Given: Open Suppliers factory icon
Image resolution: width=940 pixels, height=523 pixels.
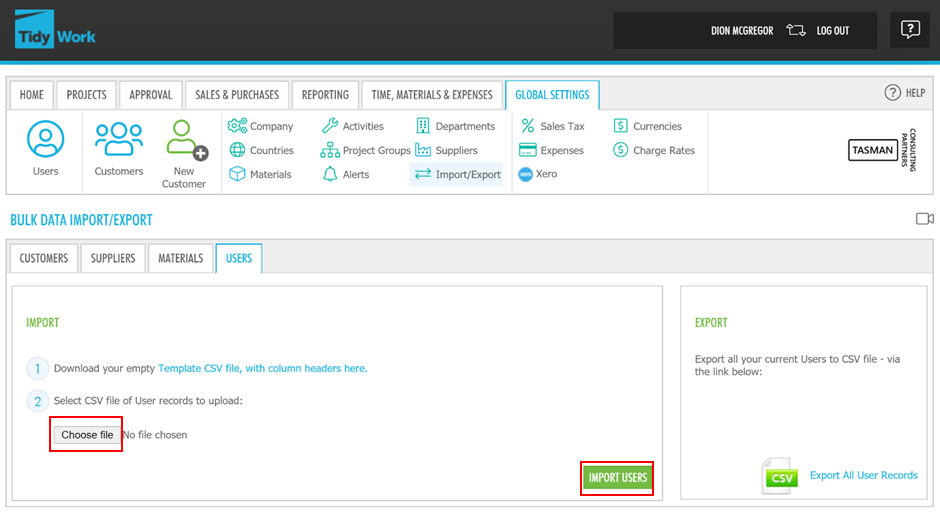Looking at the screenshot, I should pyautogui.click(x=423, y=150).
